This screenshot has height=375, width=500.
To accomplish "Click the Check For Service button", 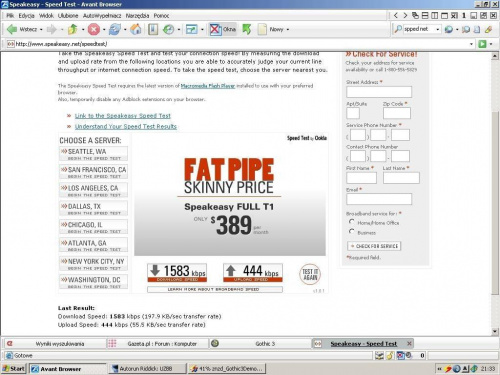I will coord(374,246).
